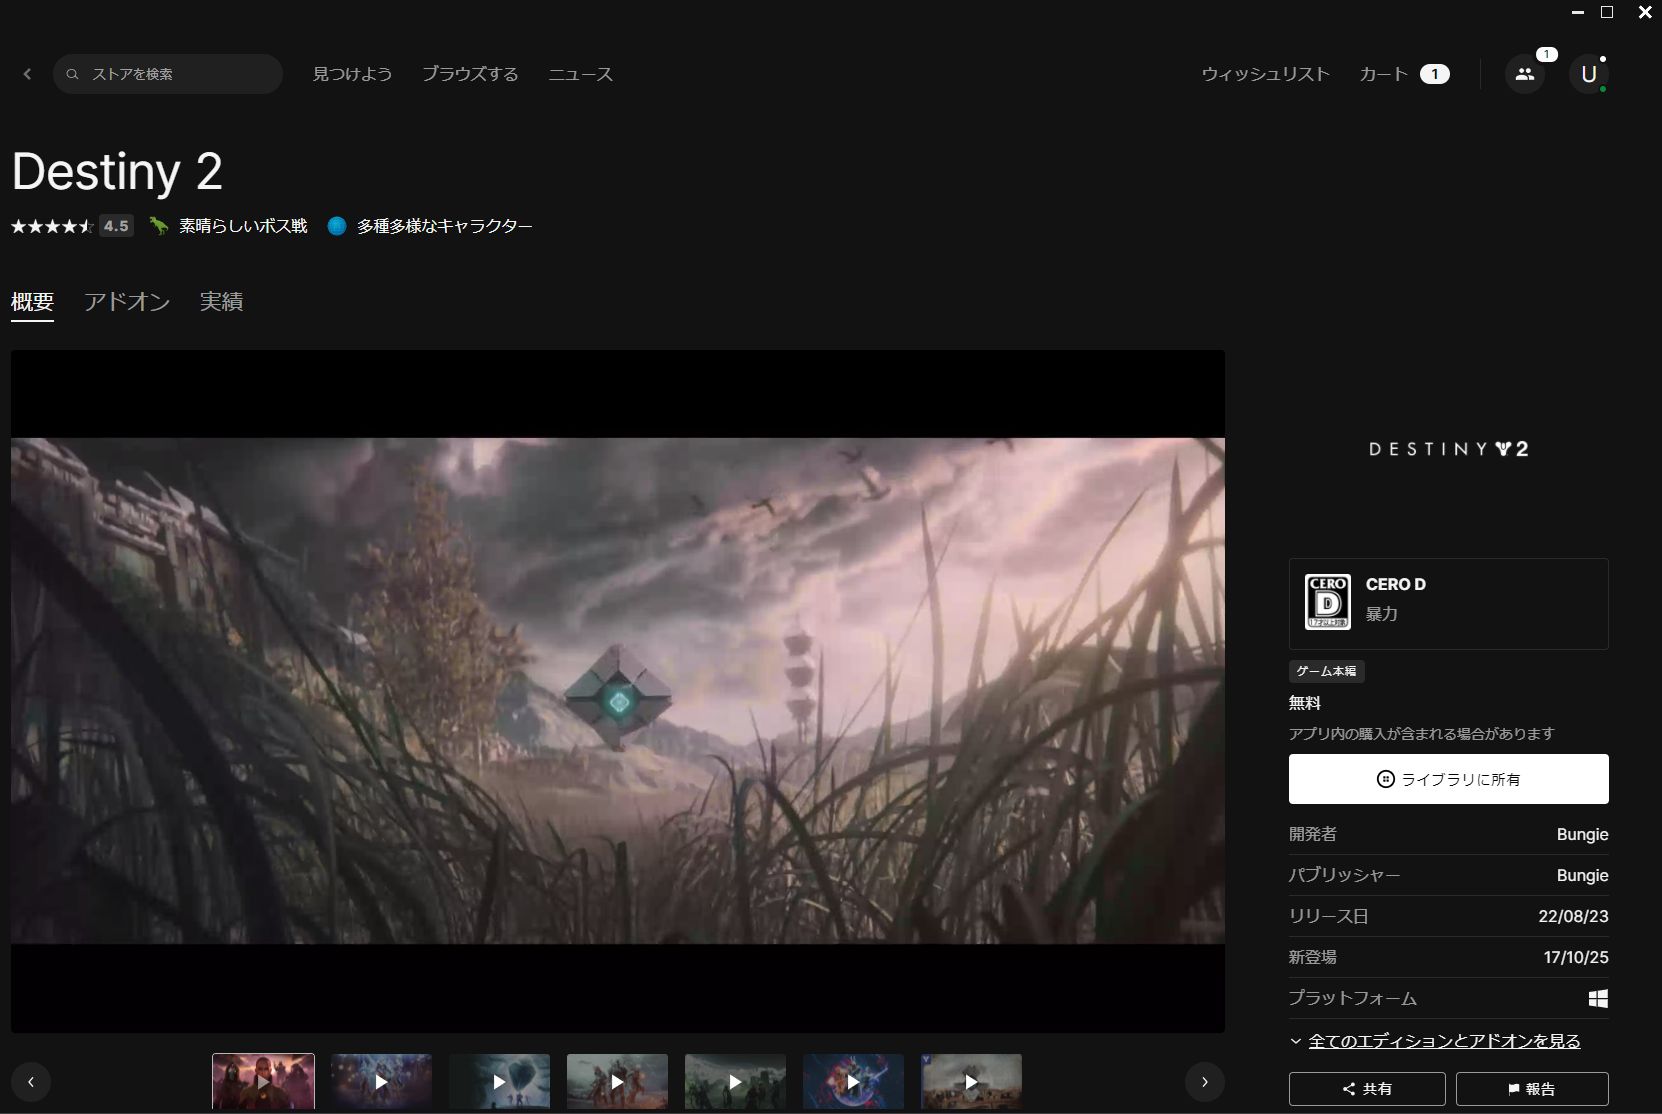1662x1114 pixels.
Task: Open the ウィッシュリスト link
Action: [x=1265, y=73]
